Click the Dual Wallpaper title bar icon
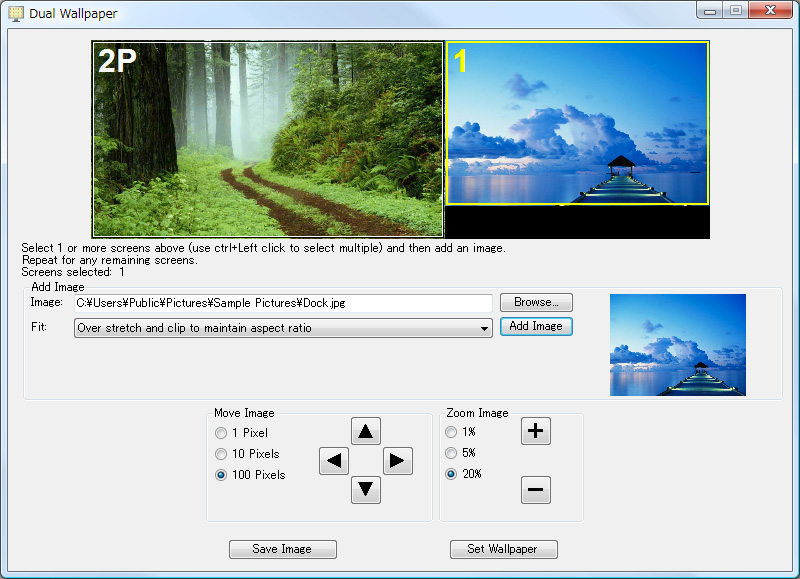800x579 pixels. (16, 13)
